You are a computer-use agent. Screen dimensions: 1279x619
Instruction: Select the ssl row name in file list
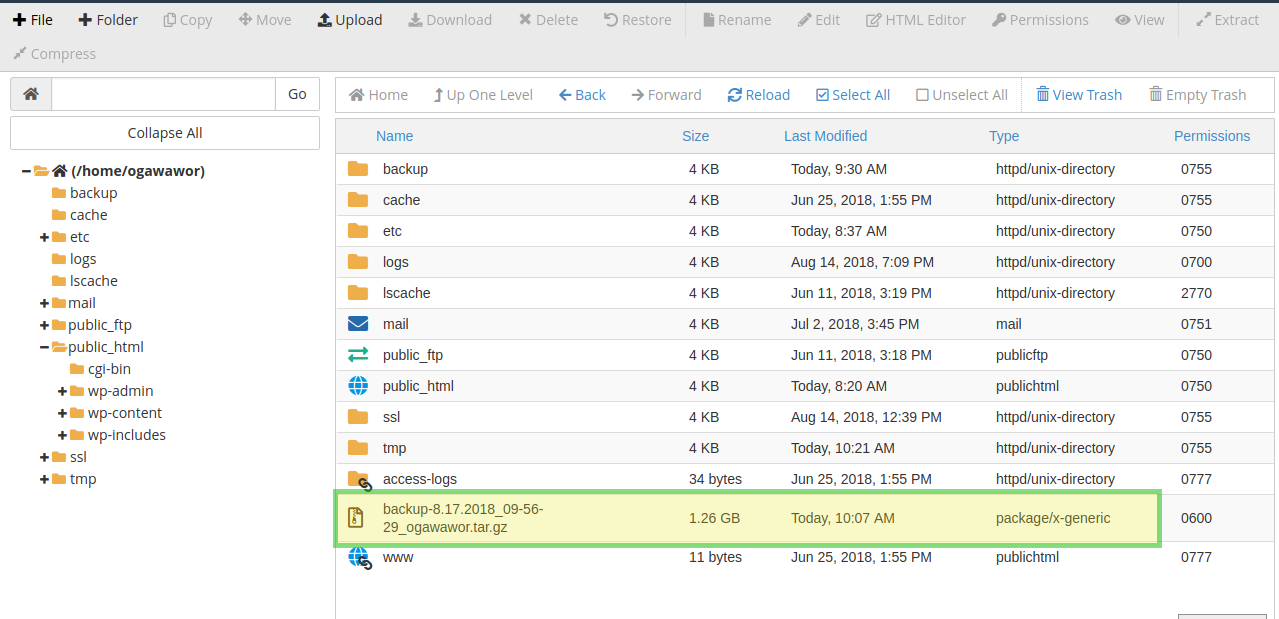pos(391,417)
